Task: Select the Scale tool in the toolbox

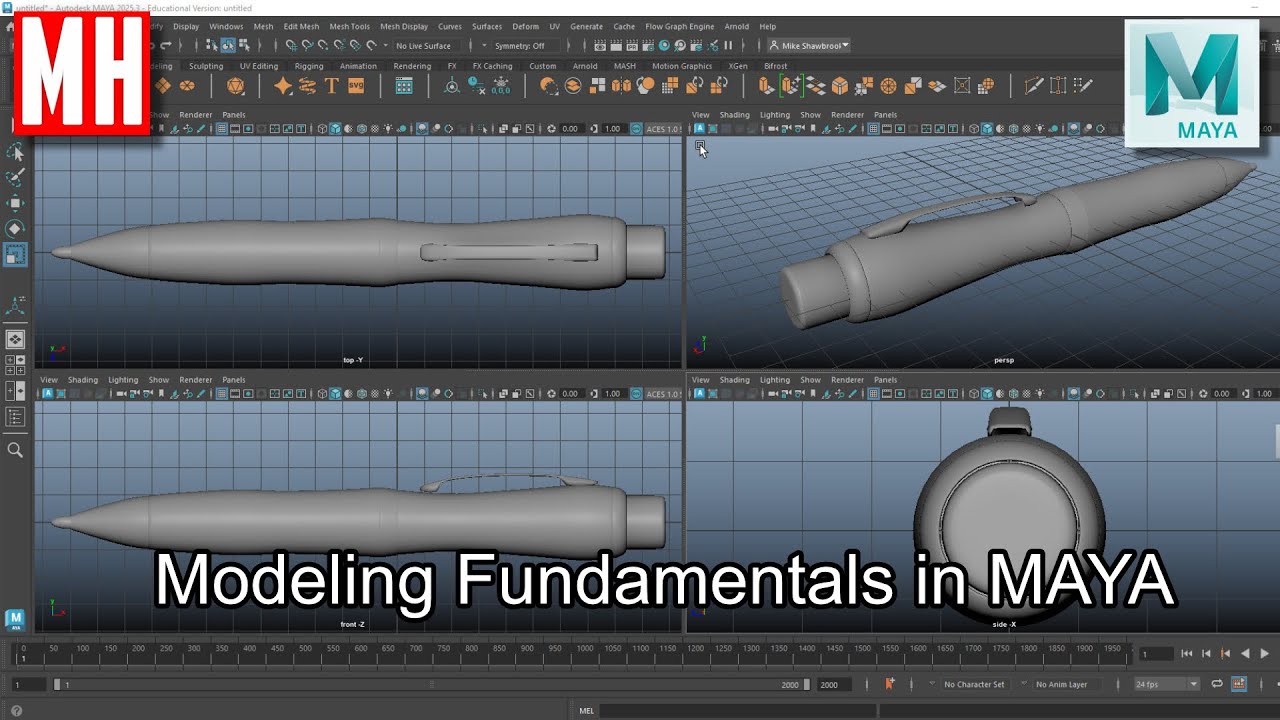Action: click(x=16, y=255)
